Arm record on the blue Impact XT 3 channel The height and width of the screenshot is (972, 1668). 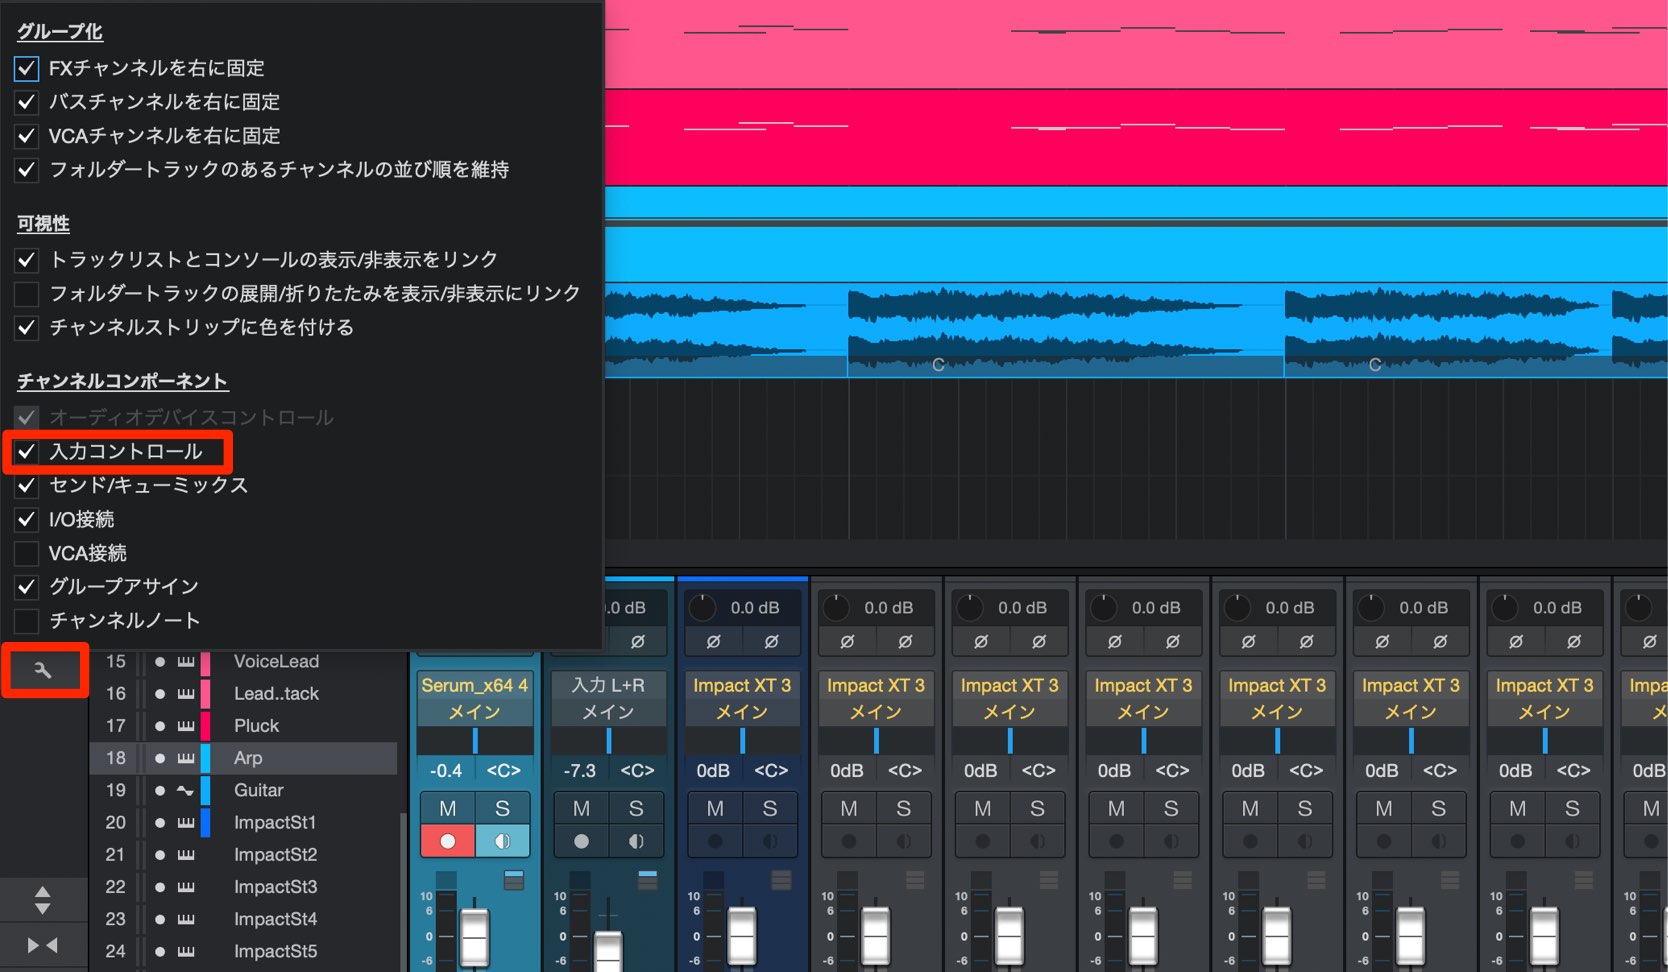(x=715, y=841)
